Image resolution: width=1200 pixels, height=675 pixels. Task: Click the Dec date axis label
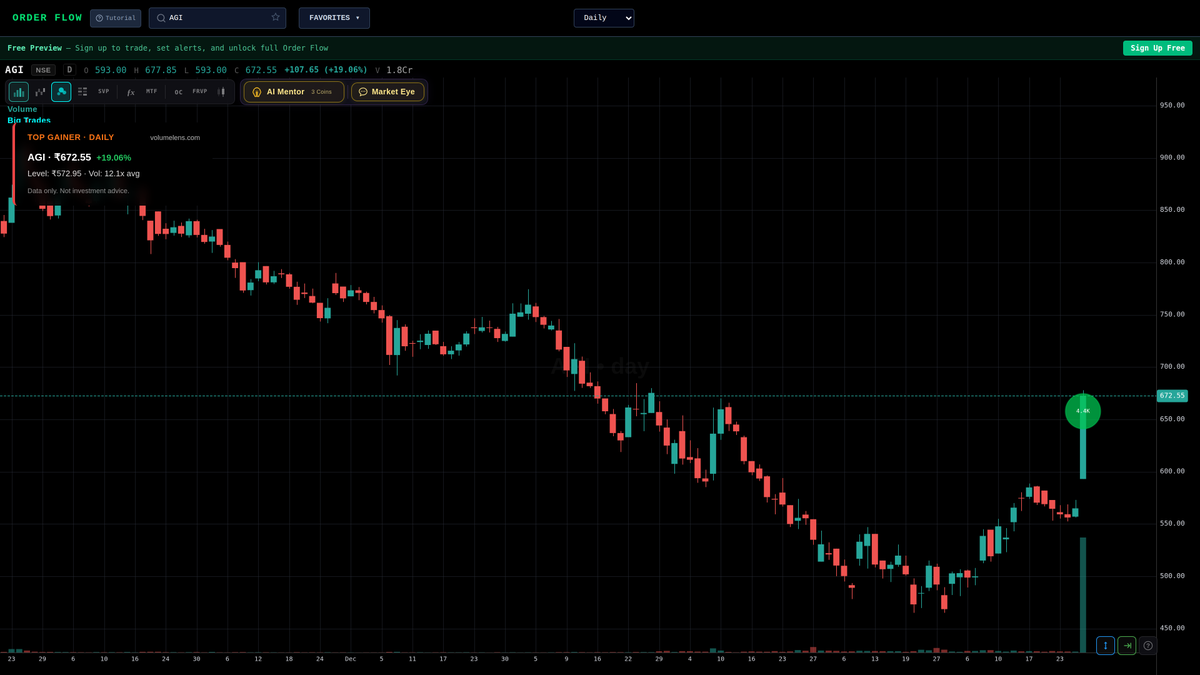pos(350,659)
